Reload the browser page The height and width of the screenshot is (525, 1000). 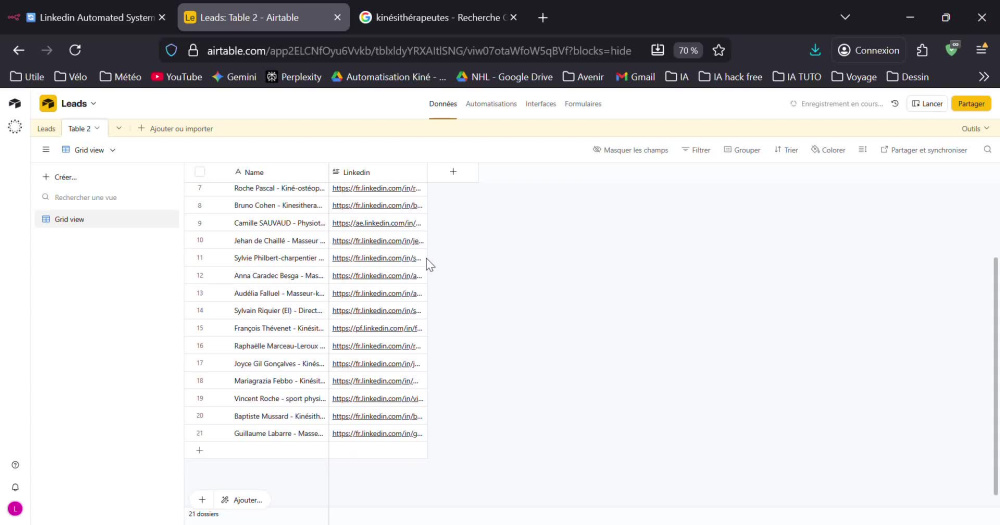point(75,50)
